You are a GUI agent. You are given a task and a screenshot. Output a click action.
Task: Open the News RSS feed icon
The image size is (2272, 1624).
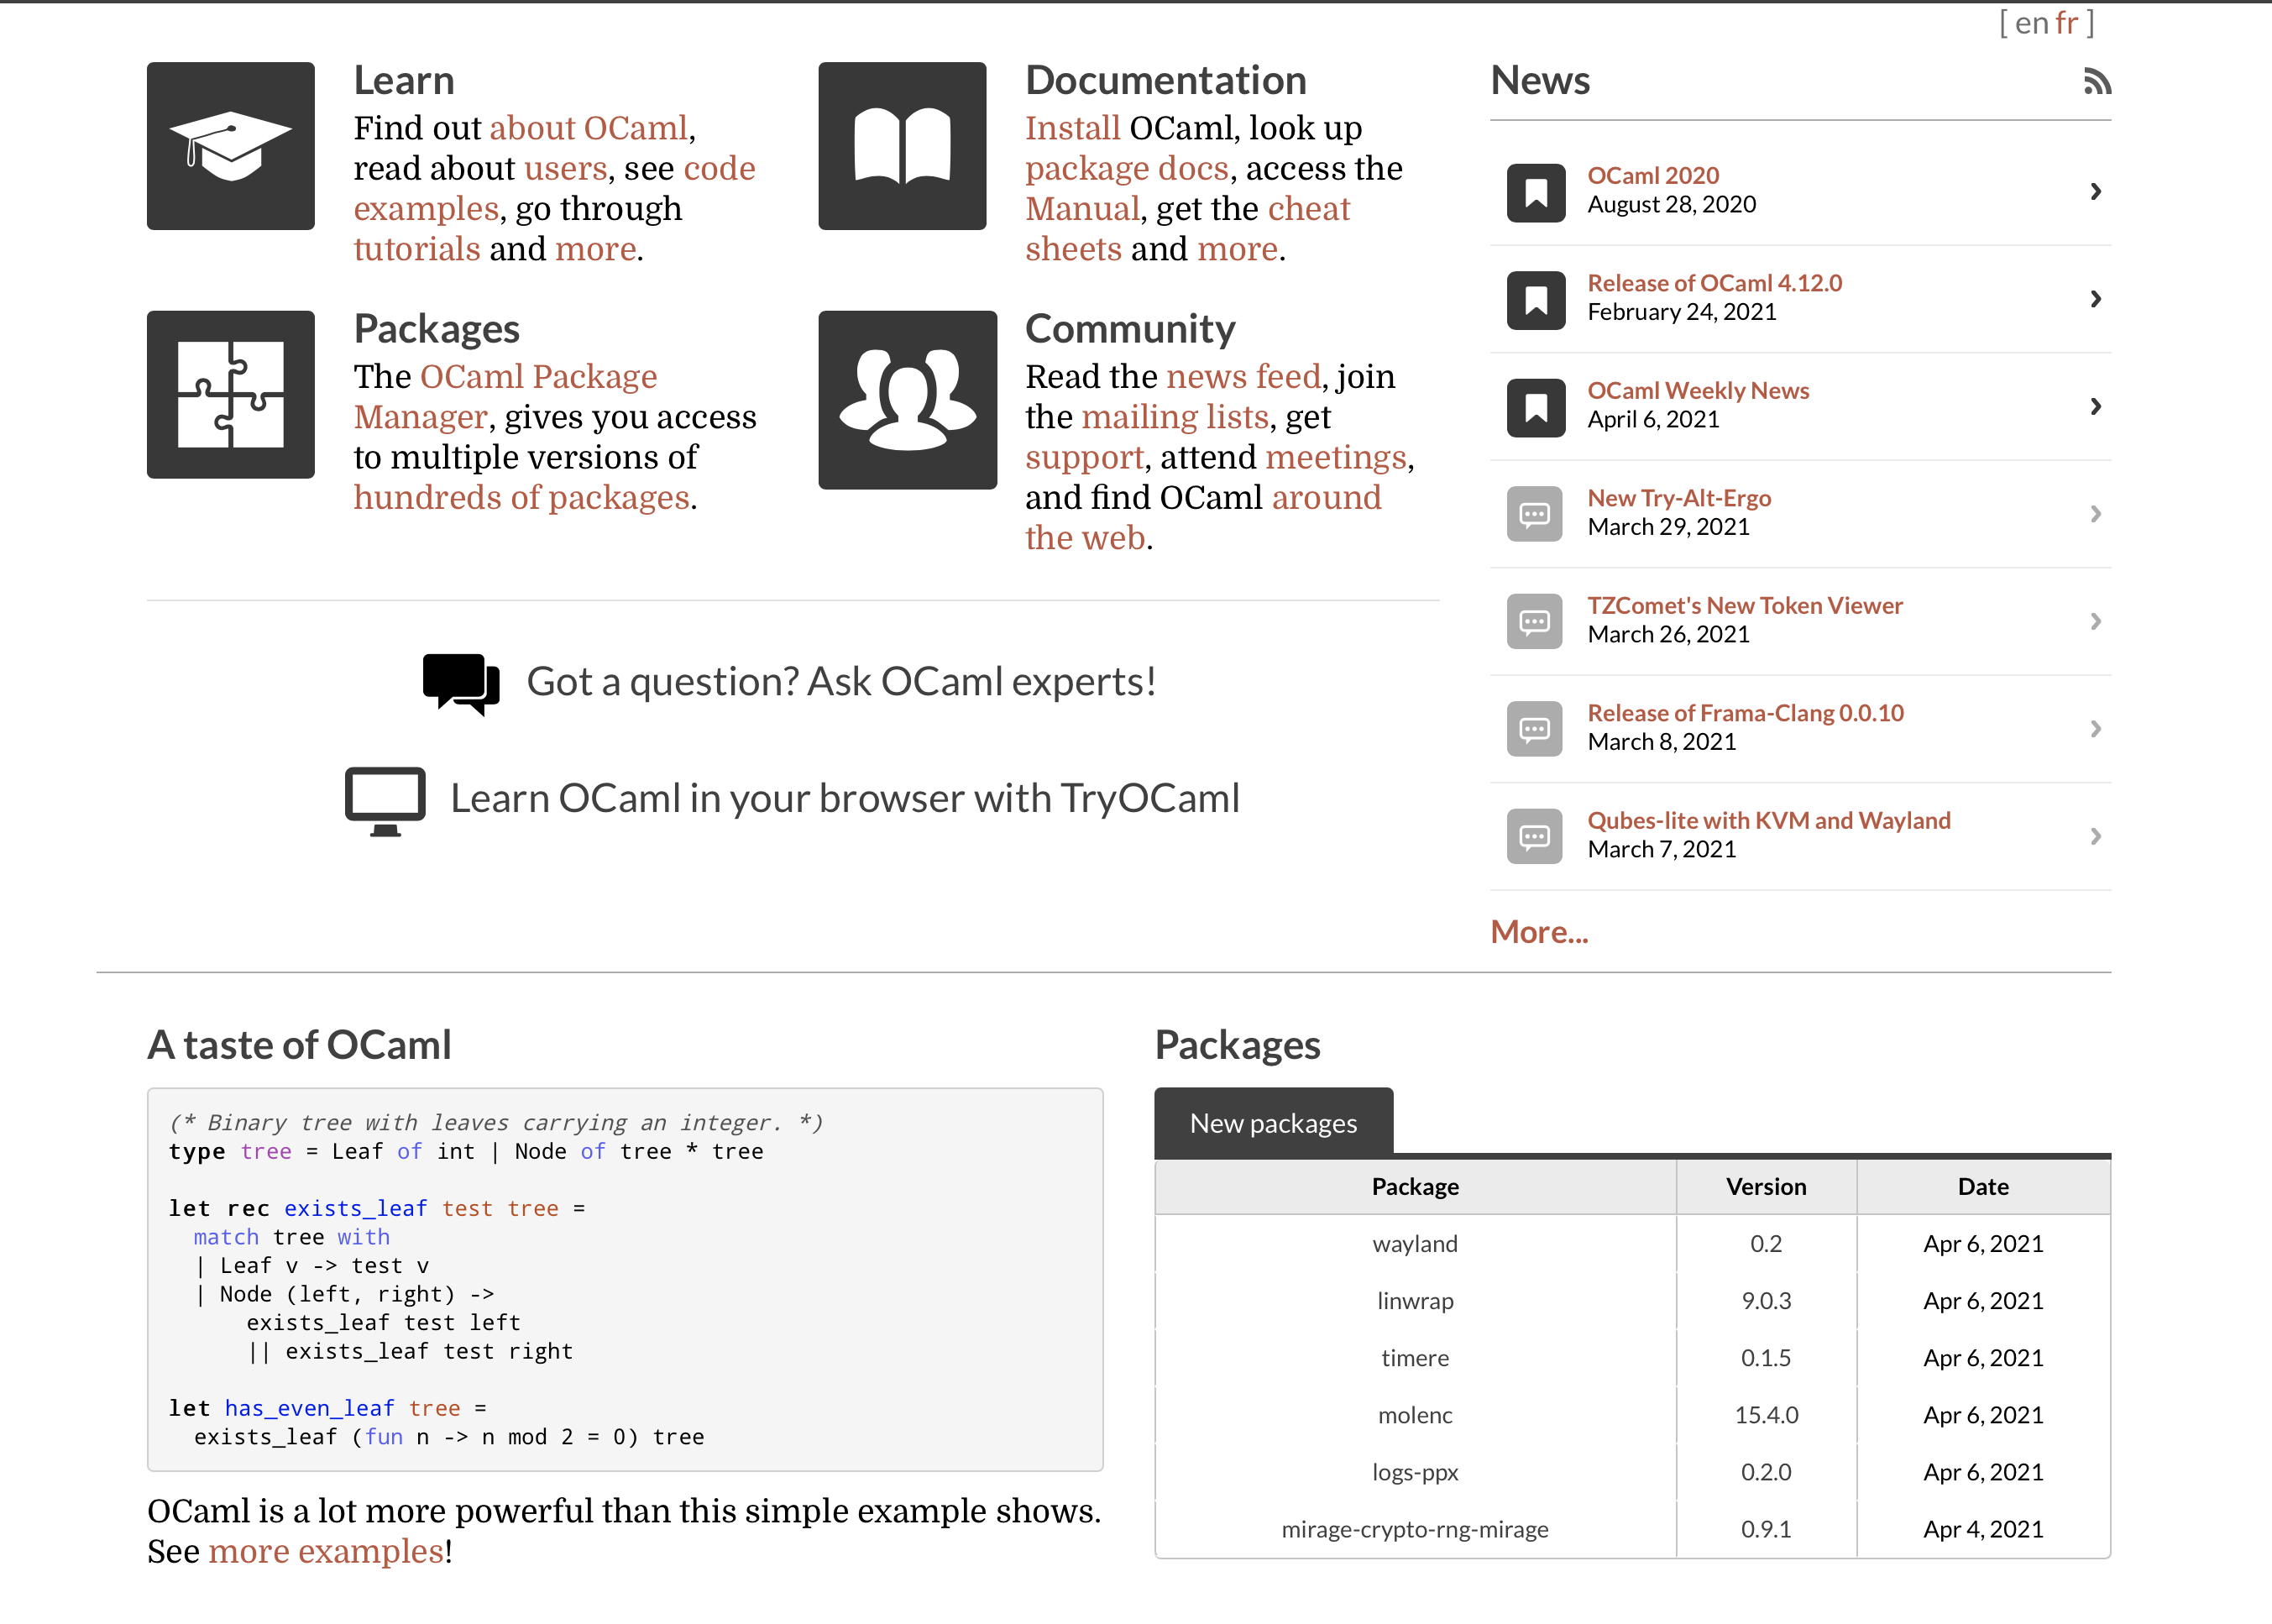click(x=2097, y=81)
